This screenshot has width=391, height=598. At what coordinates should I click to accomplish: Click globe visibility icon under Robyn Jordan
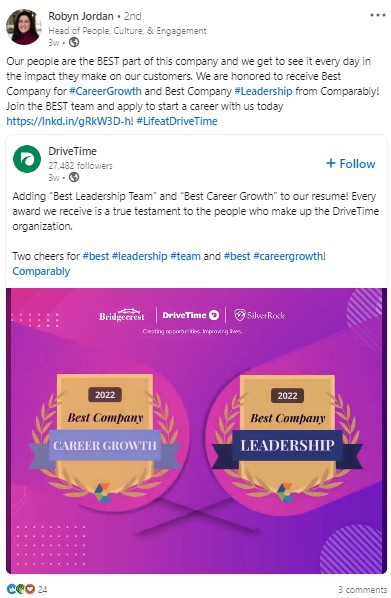[x=74, y=42]
